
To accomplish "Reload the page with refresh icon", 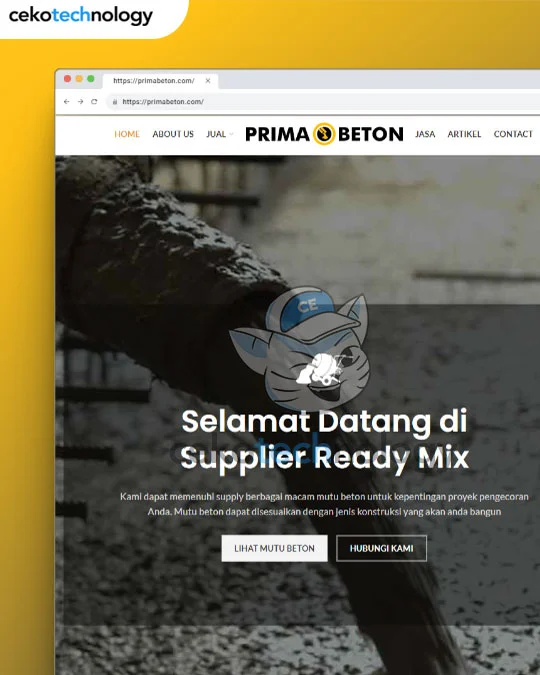I will [x=94, y=102].
